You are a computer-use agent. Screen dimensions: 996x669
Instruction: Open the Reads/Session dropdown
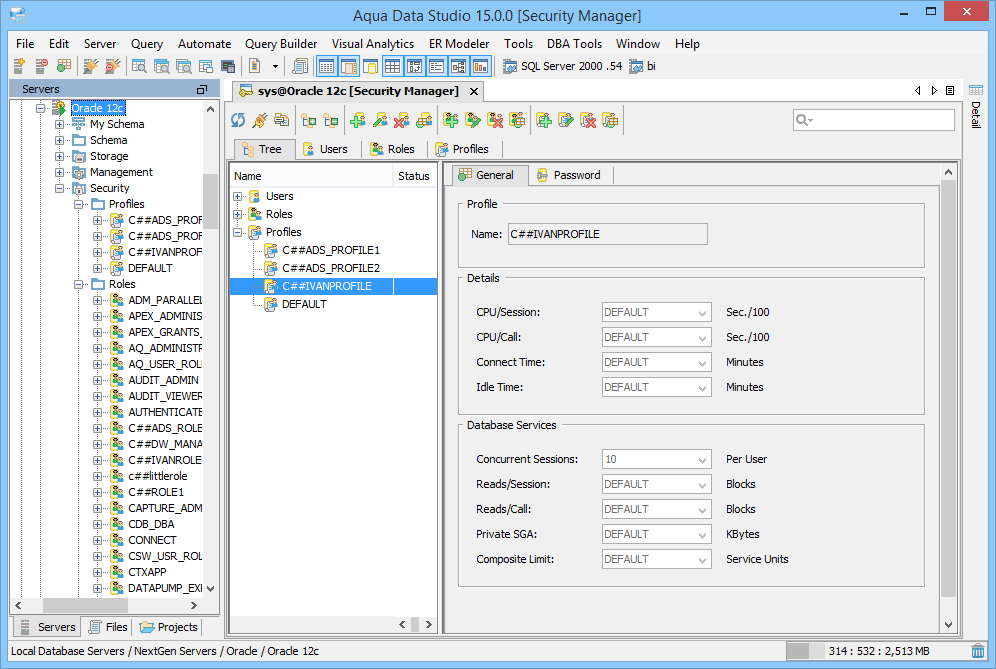pyautogui.click(x=702, y=484)
